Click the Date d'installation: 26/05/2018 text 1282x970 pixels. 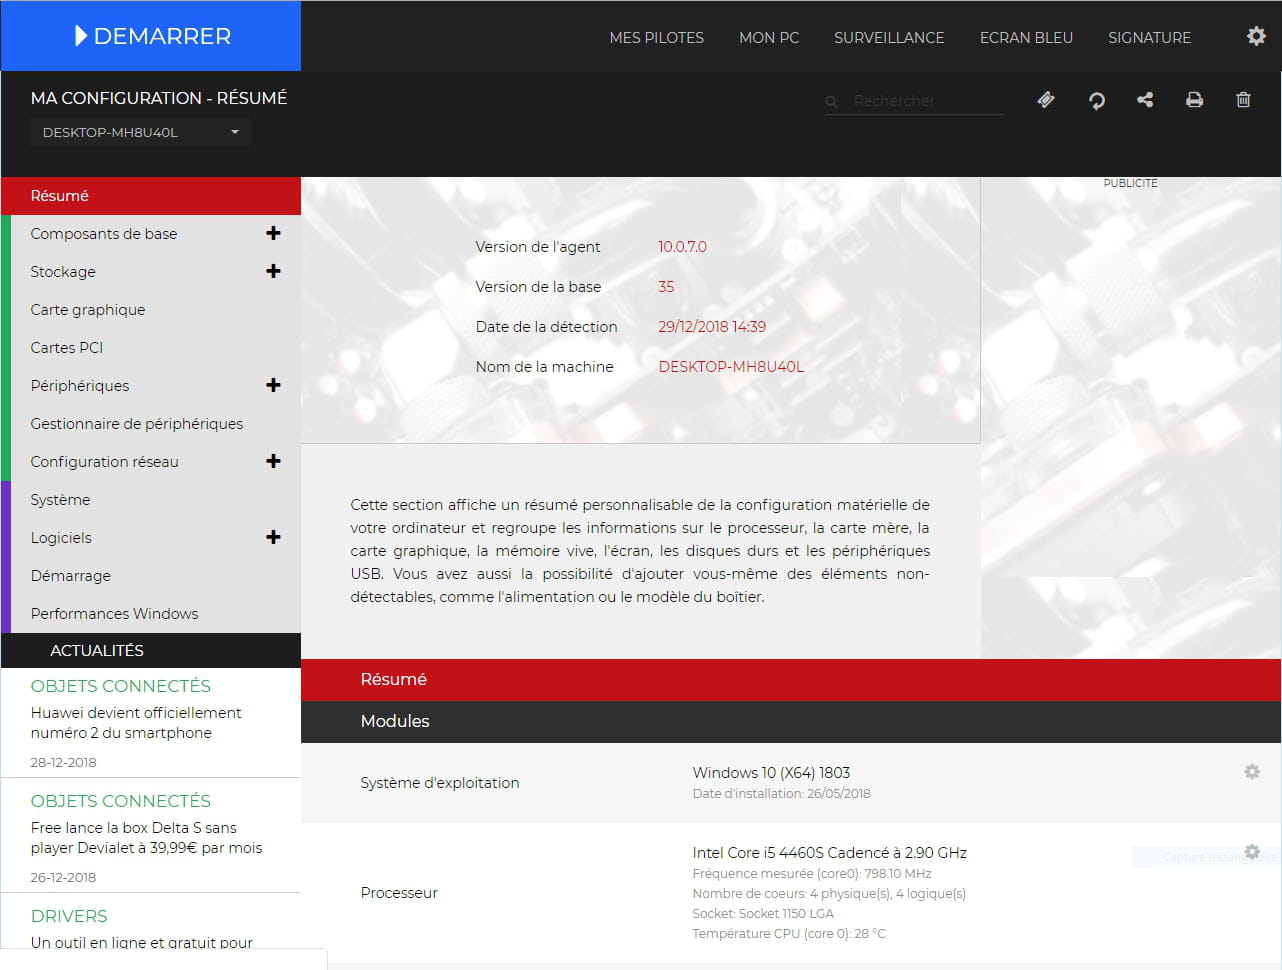781,794
